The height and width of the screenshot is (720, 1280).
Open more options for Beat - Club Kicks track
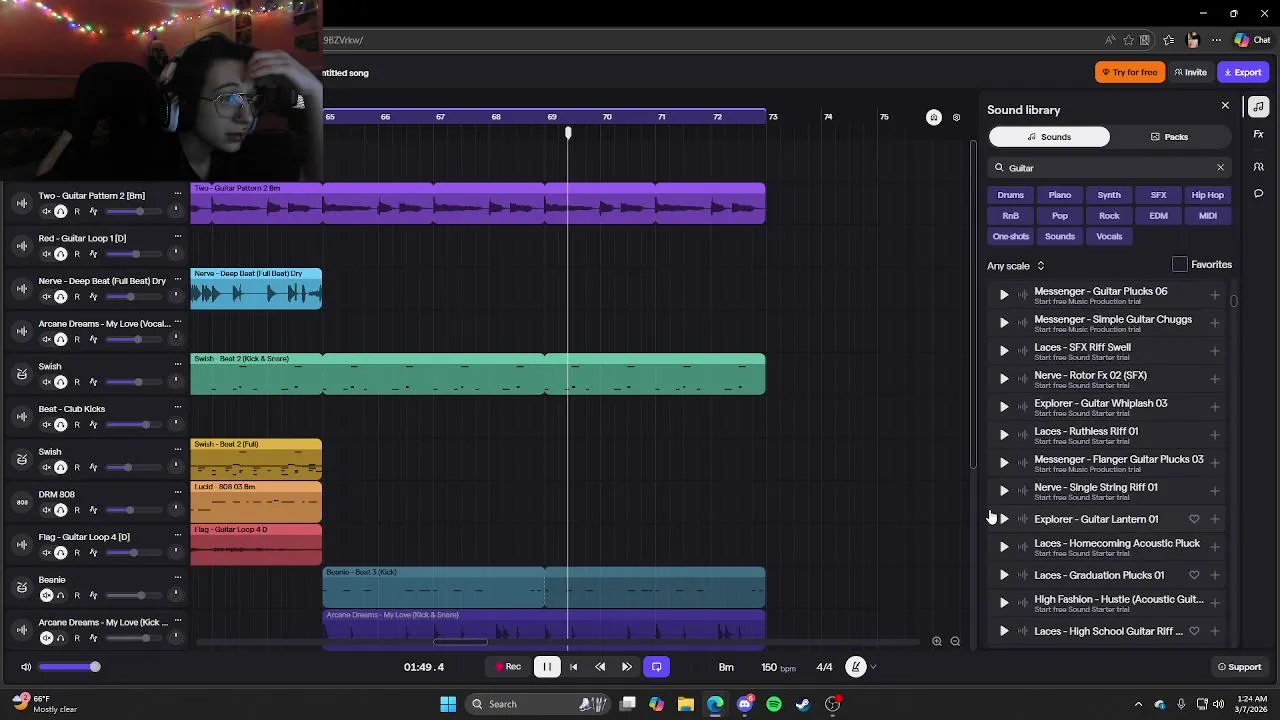(178, 408)
